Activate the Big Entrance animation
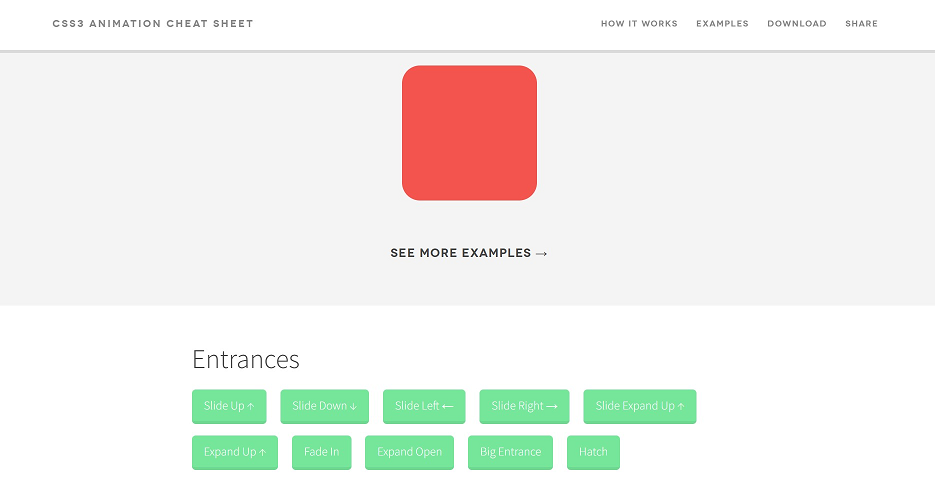Viewport: 935px width, 482px height. click(x=510, y=452)
